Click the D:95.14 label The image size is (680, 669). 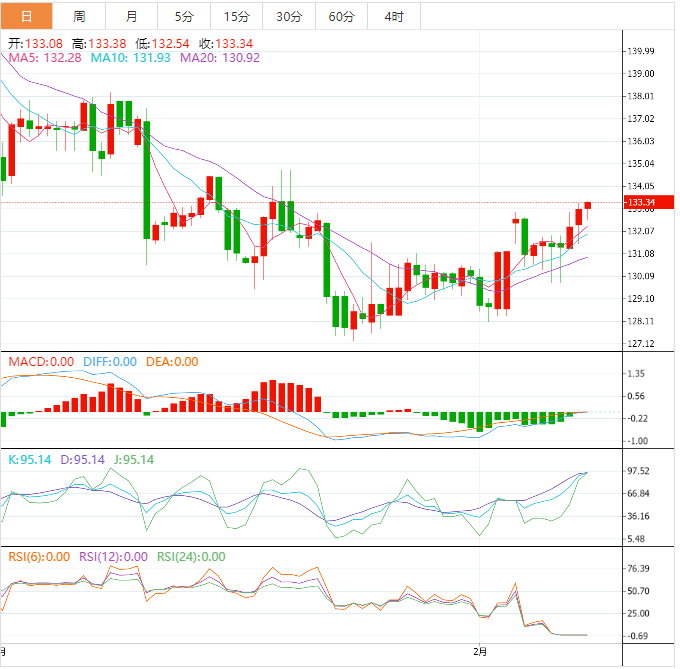pos(82,460)
